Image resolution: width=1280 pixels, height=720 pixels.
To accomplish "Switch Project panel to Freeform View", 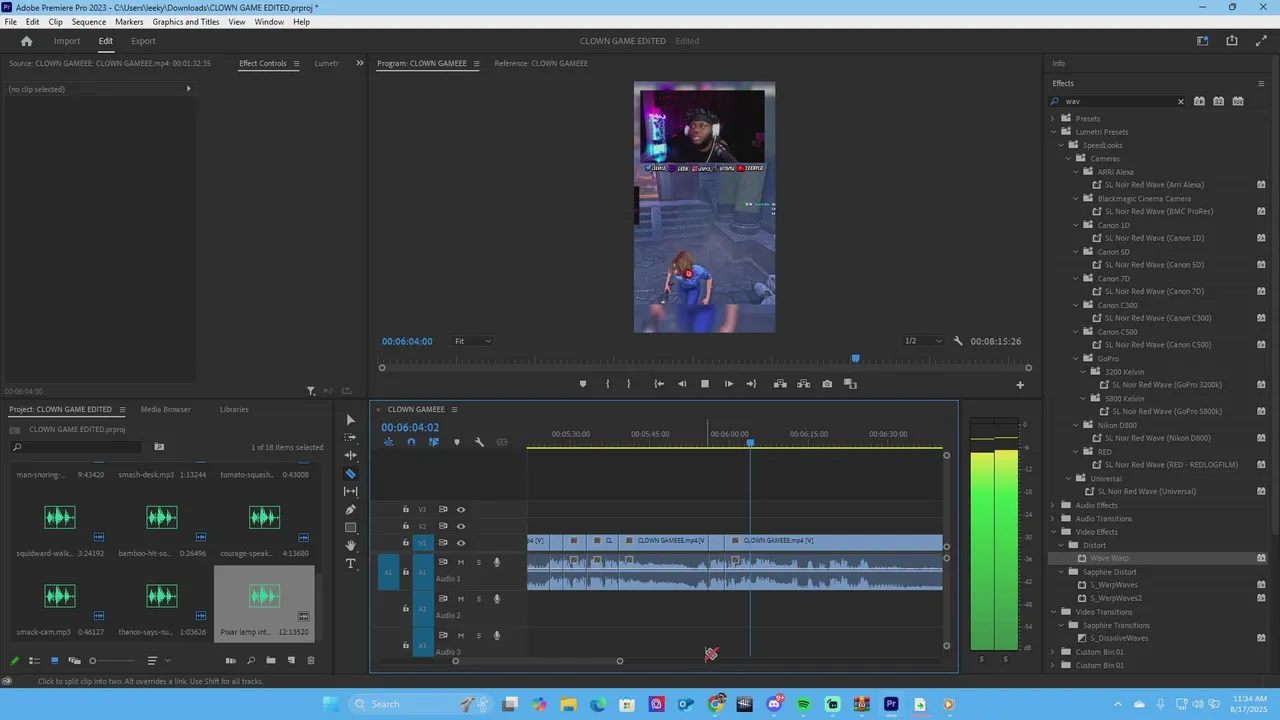I will point(74,661).
